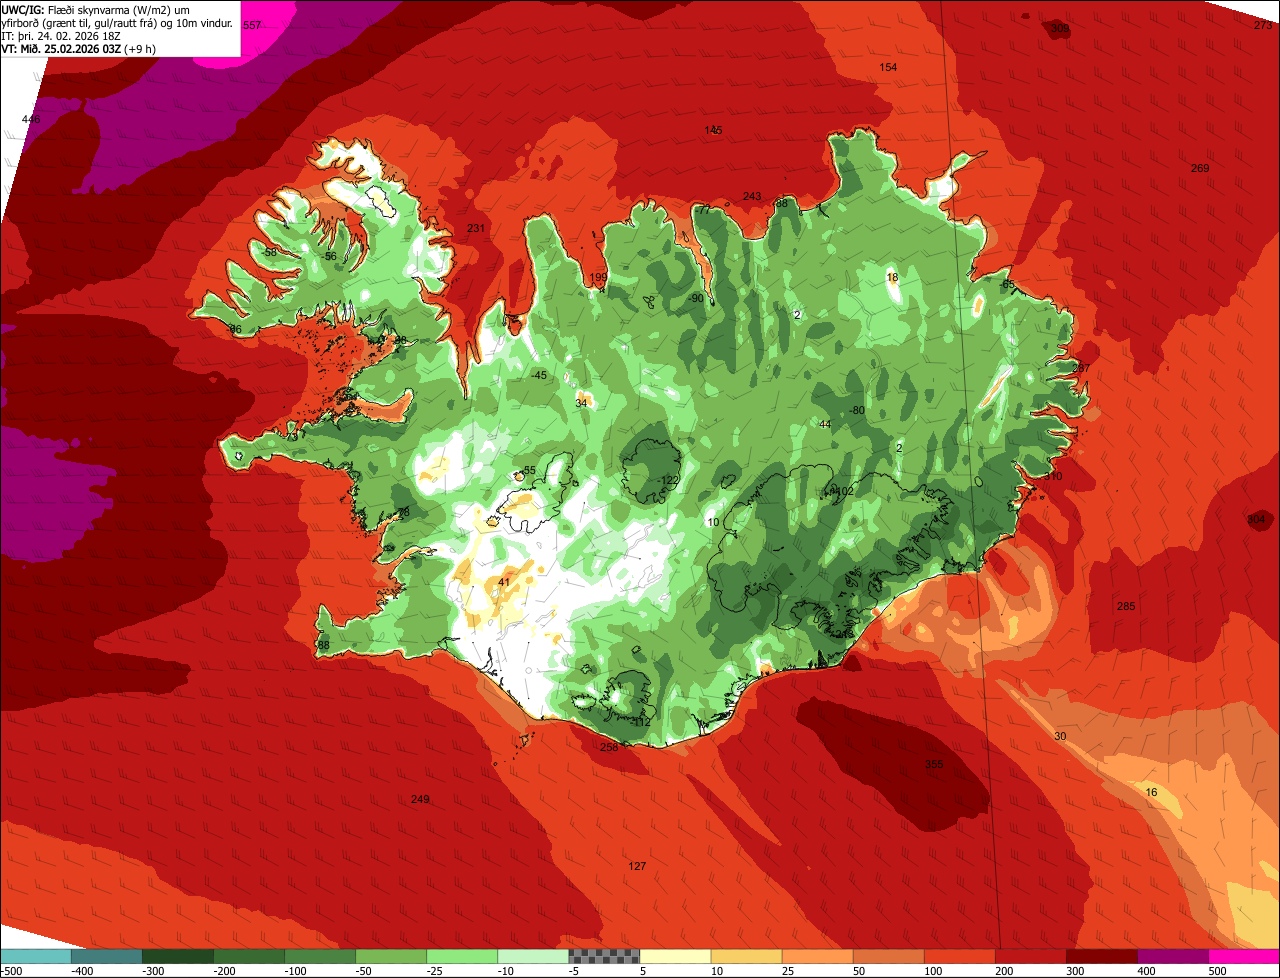Click the '127' value in the south sea

[637, 866]
